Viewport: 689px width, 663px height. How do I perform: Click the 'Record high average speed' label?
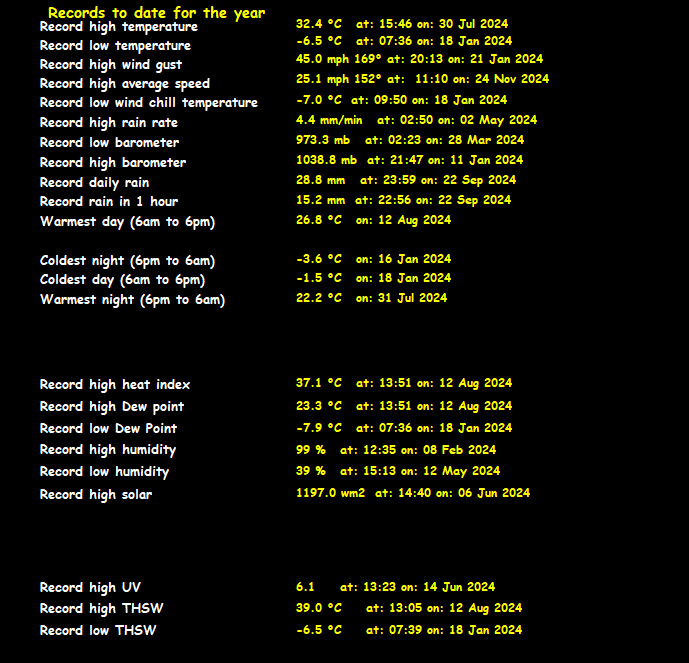[125, 84]
